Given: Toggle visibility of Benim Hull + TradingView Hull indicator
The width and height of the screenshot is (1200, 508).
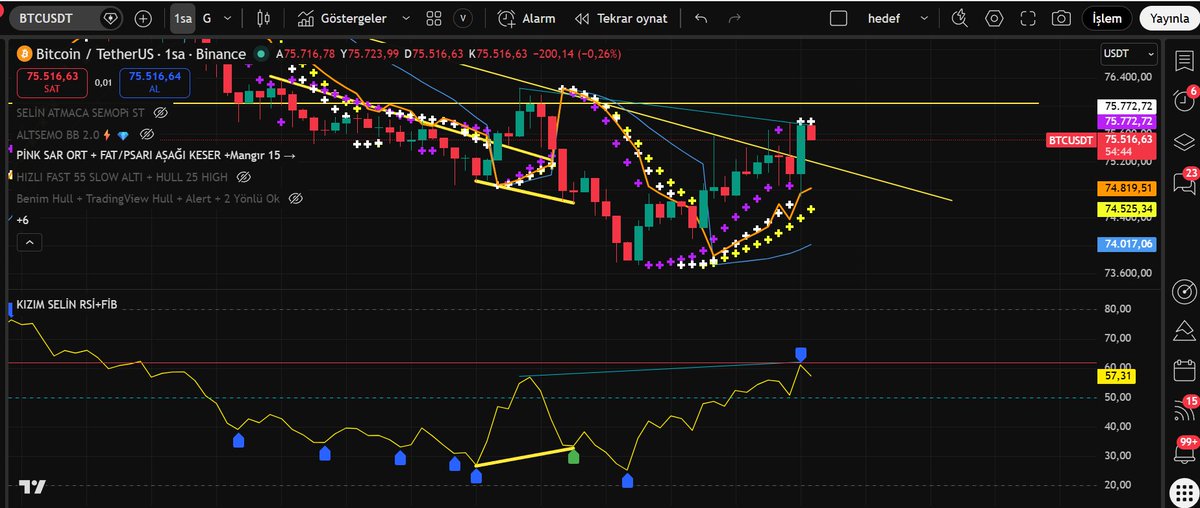Looking at the screenshot, I should coord(295,198).
